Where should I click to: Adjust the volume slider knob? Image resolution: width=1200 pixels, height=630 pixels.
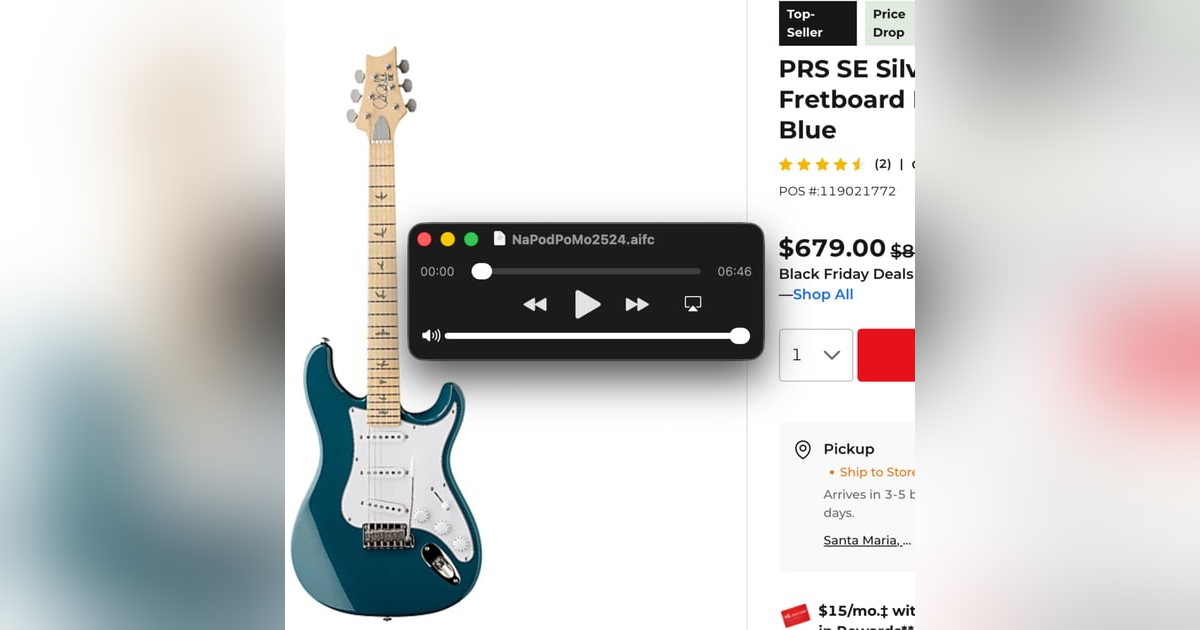tap(740, 336)
